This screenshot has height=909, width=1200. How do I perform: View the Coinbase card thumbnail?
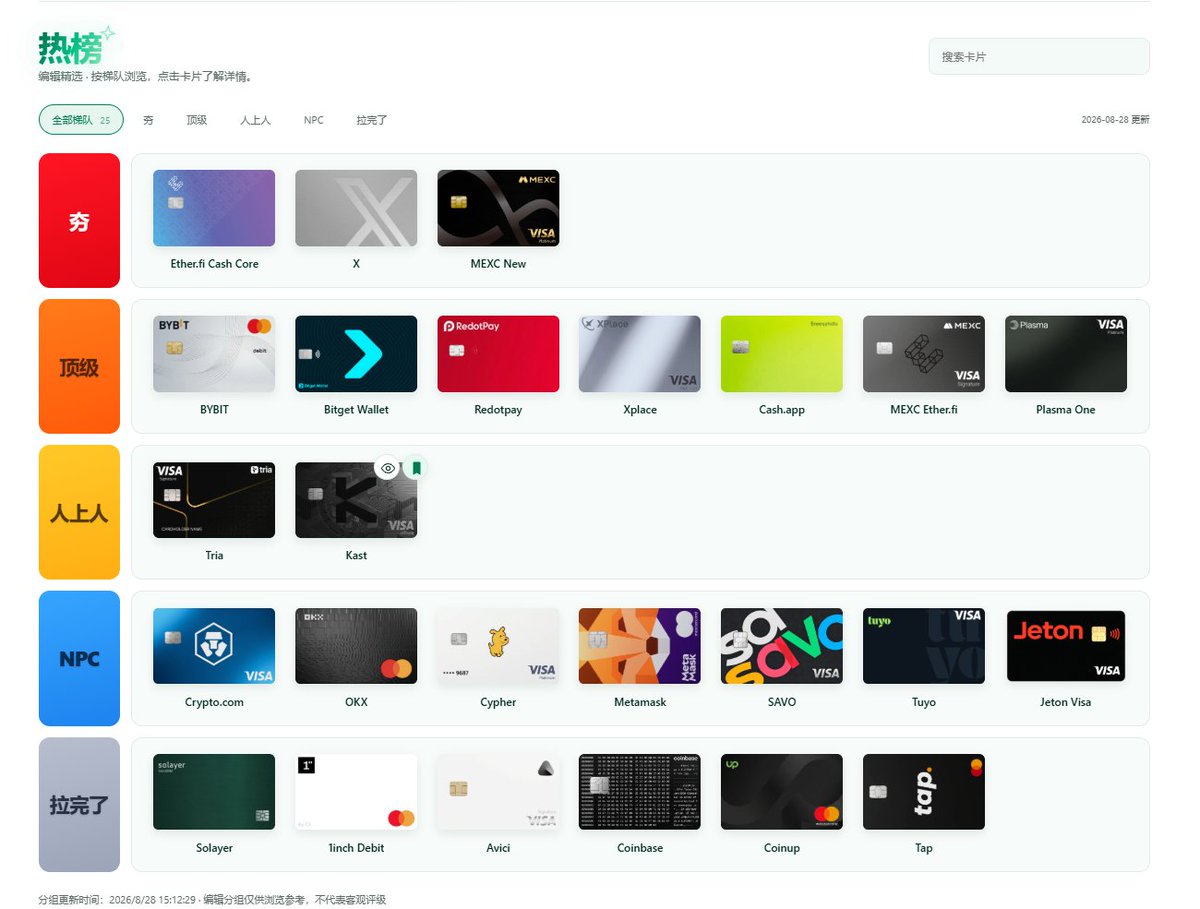coord(640,792)
